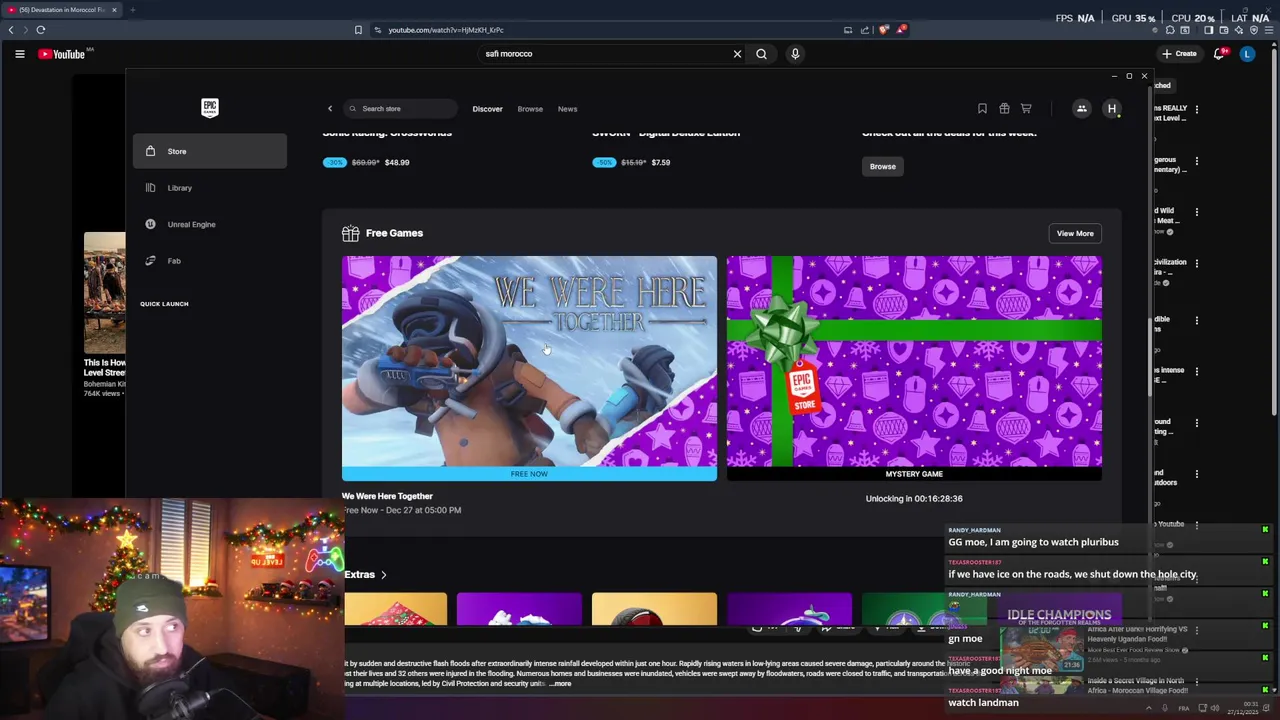
Task: Open browser extensions puzzle icon
Action: tap(1170, 30)
